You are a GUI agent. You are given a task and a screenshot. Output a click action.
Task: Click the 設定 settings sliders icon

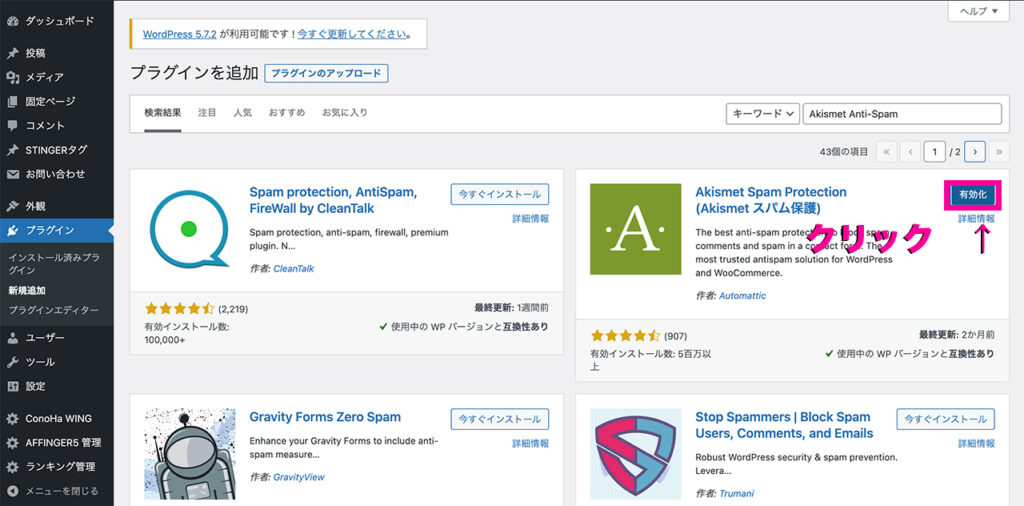pyautogui.click(x=12, y=386)
